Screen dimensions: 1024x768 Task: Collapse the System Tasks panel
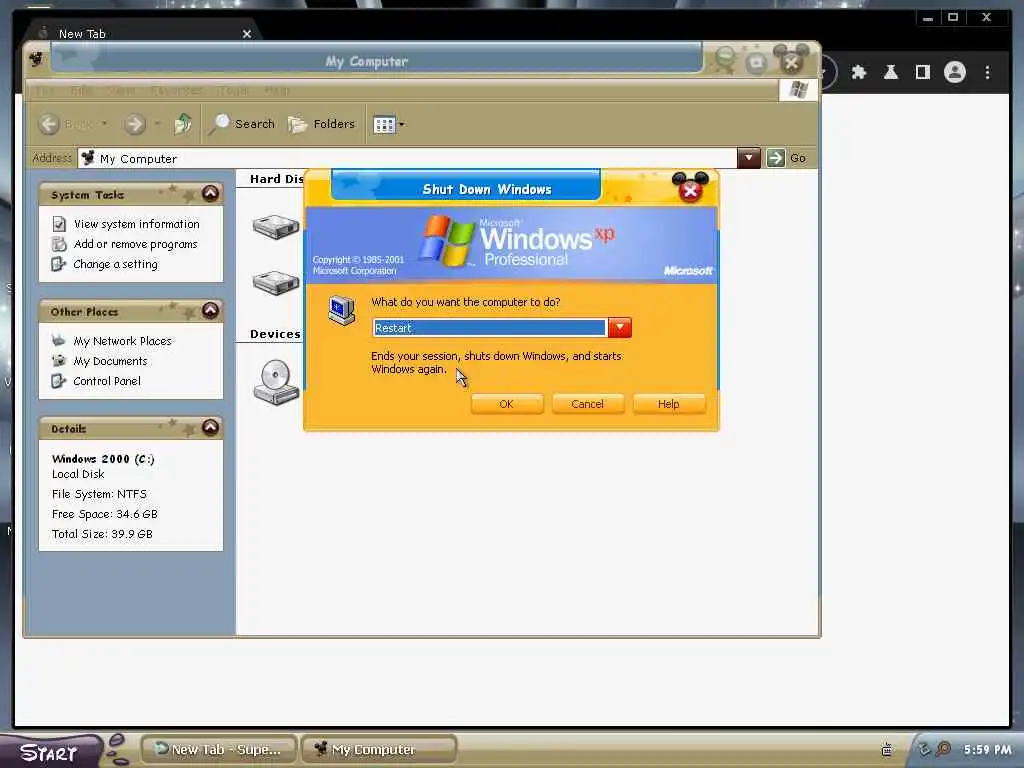click(x=210, y=193)
